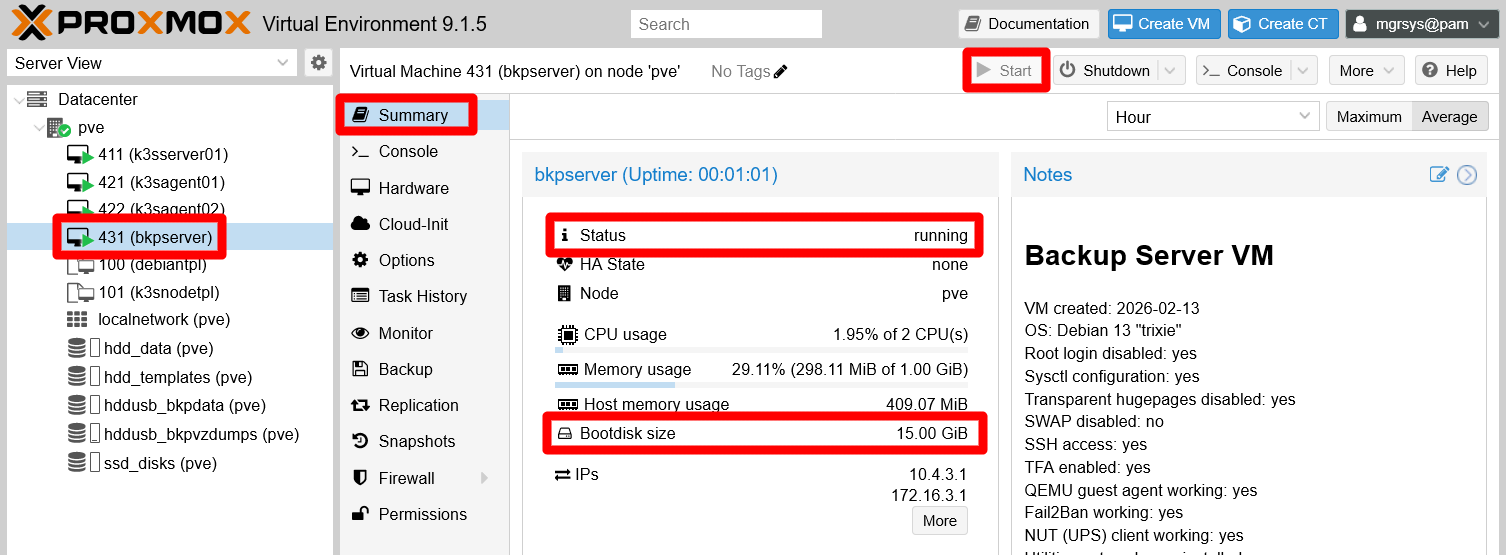Click the Create CT button
The width and height of the screenshot is (1506, 555).
[x=1282, y=24]
